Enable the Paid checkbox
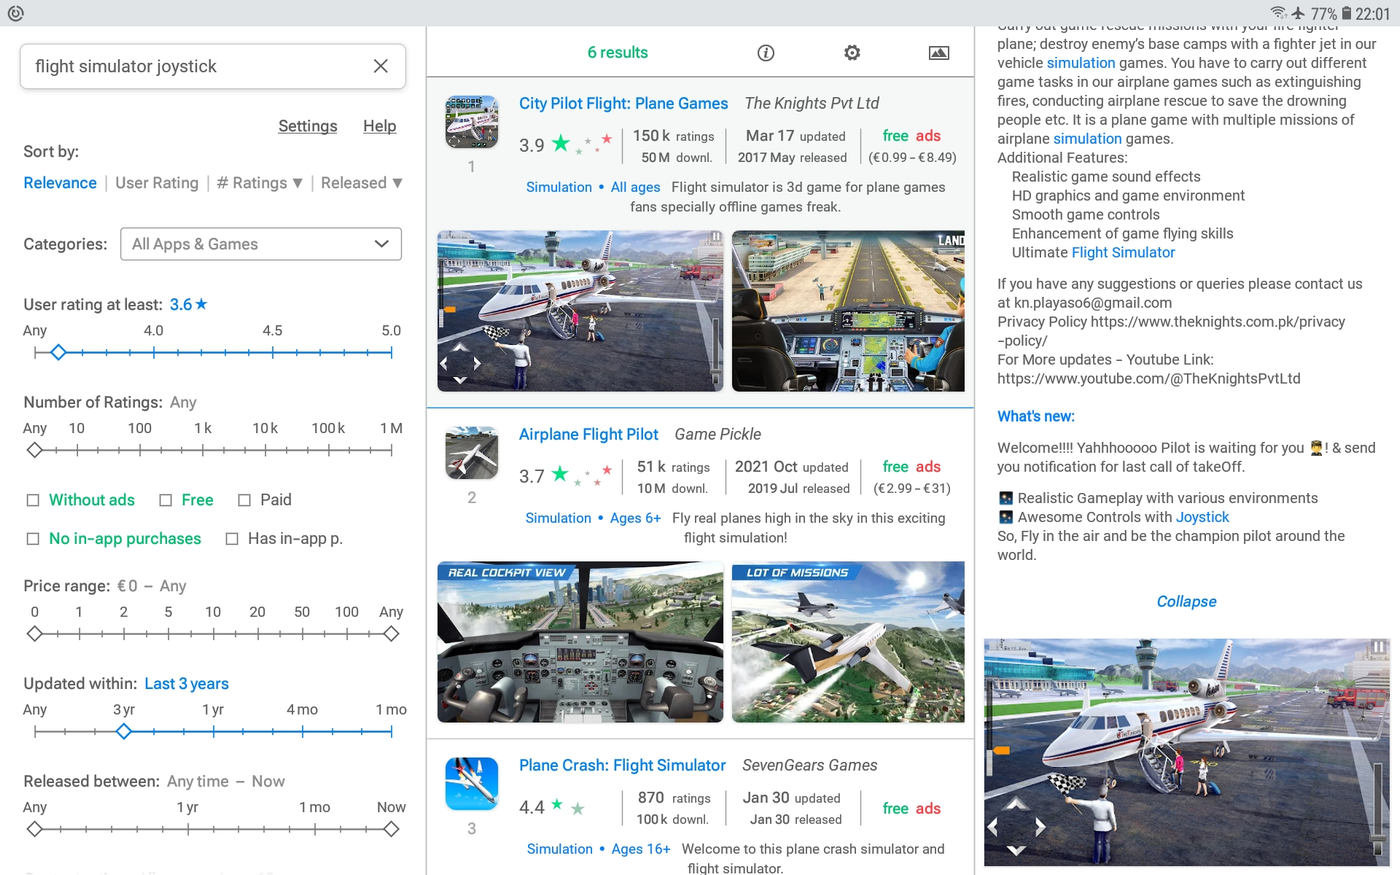 point(244,500)
